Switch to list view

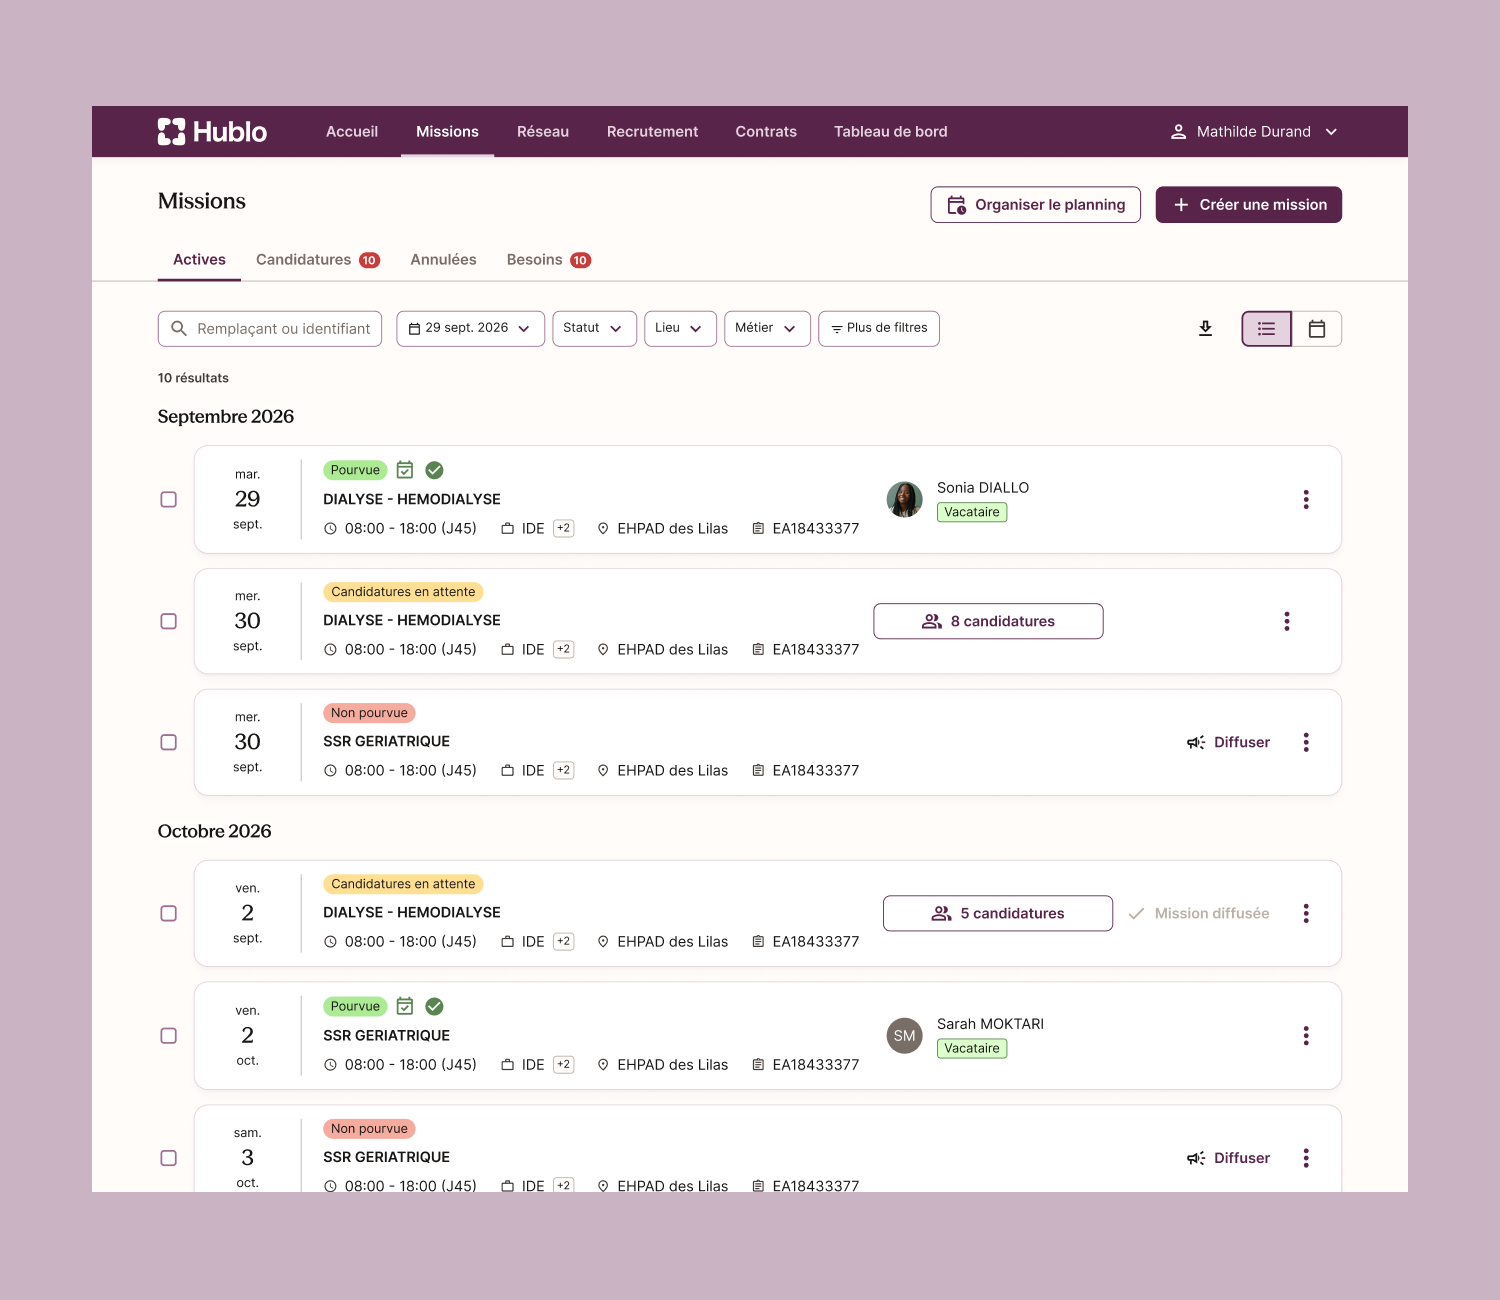pyautogui.click(x=1266, y=329)
